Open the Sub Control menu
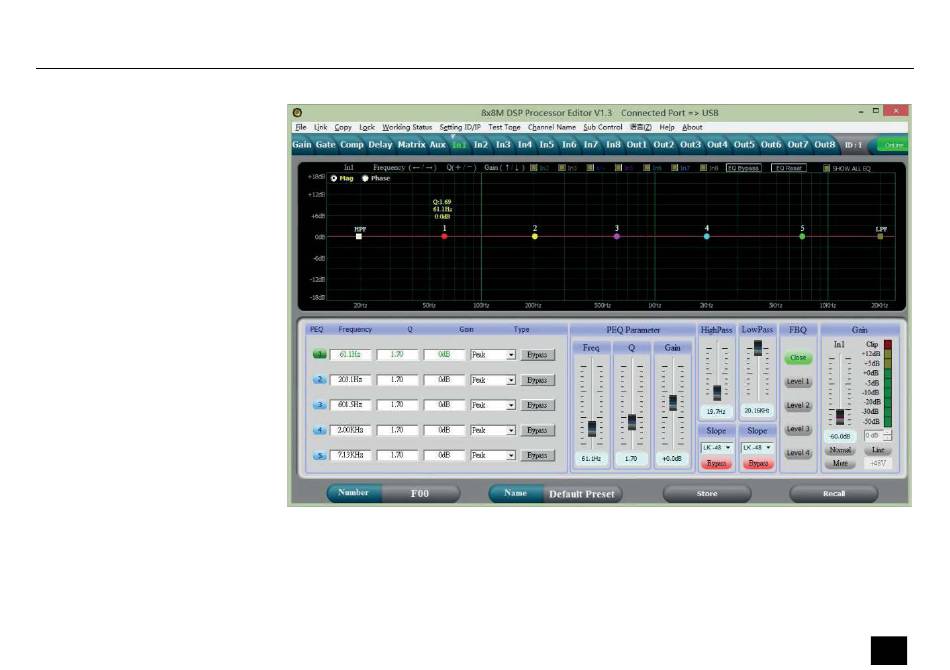950x670 pixels. (603, 127)
